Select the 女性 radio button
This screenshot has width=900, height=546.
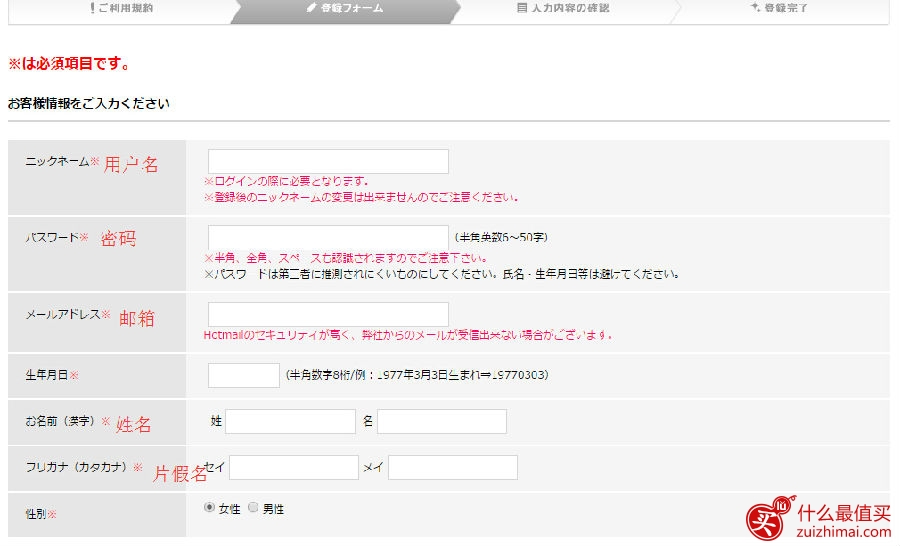pos(209,508)
